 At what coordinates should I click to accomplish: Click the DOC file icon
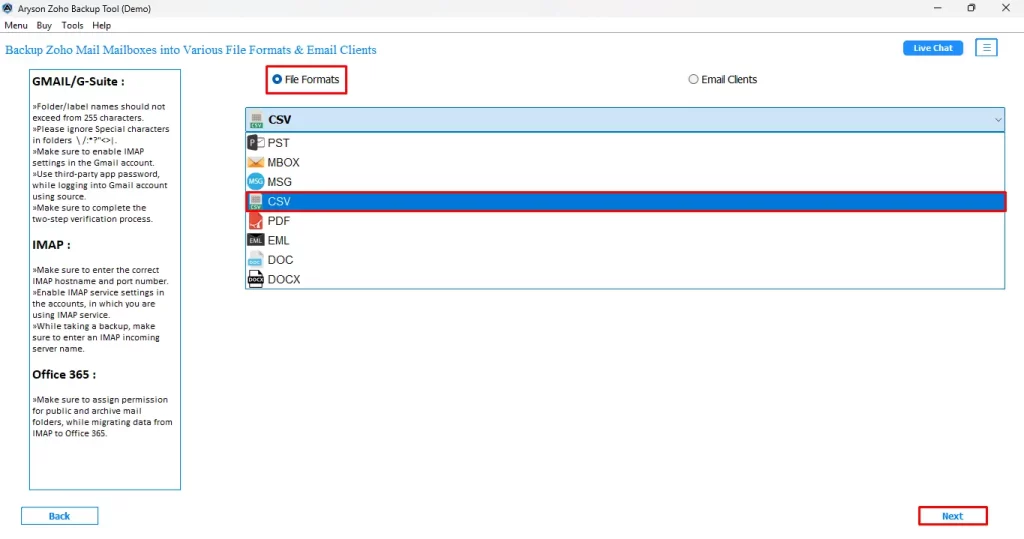[256, 259]
